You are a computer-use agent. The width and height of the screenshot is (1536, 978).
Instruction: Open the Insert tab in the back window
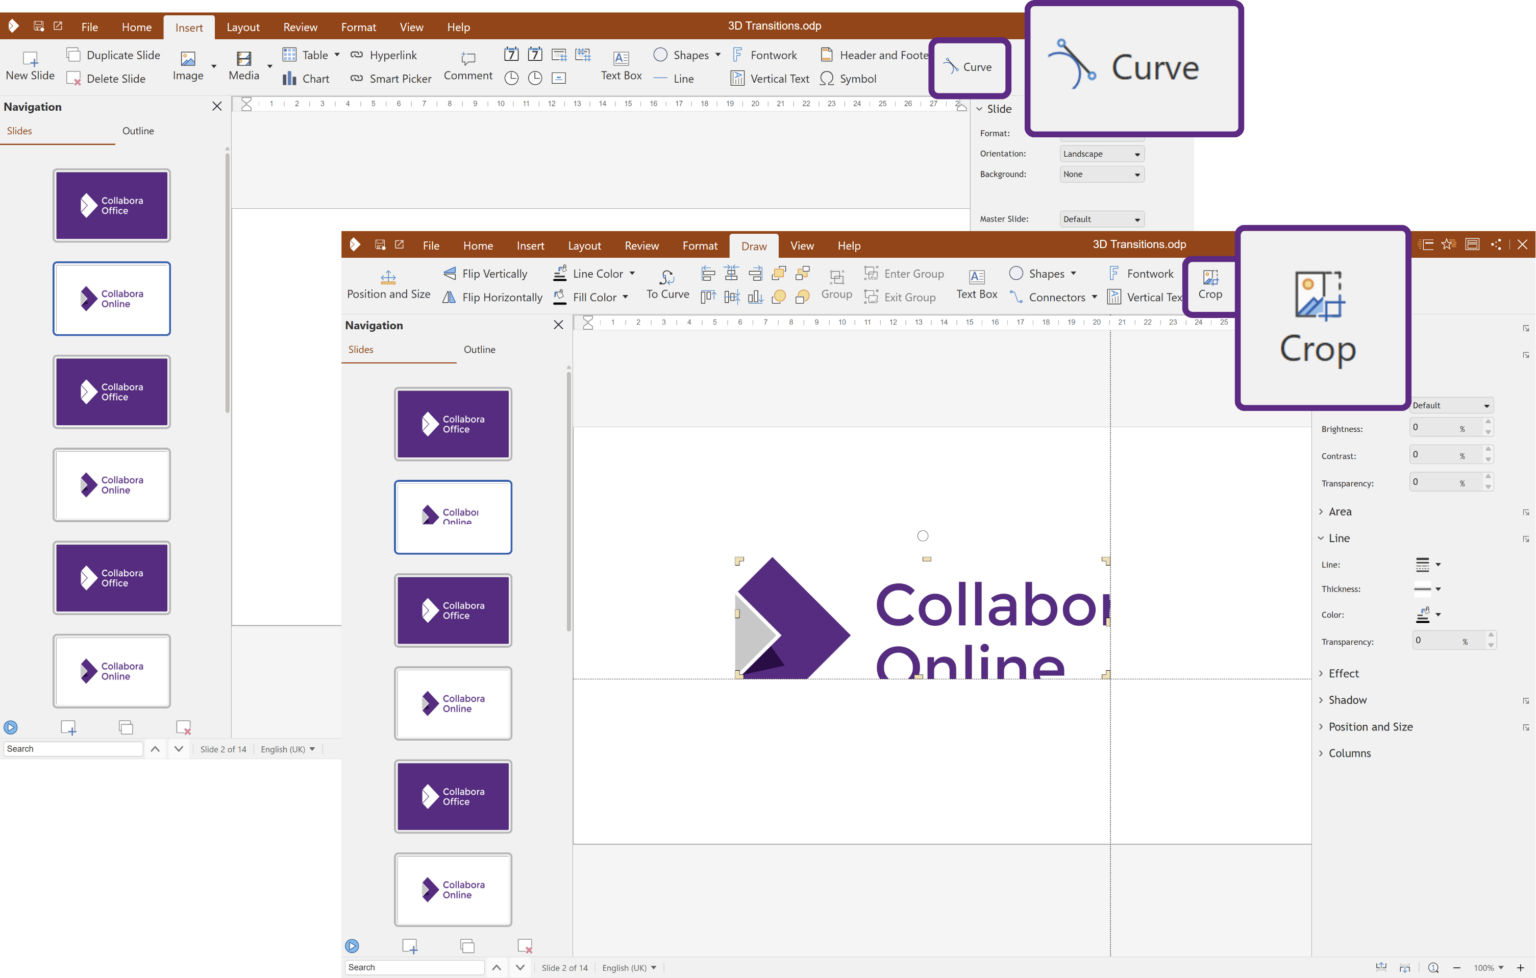pyautogui.click(x=189, y=27)
